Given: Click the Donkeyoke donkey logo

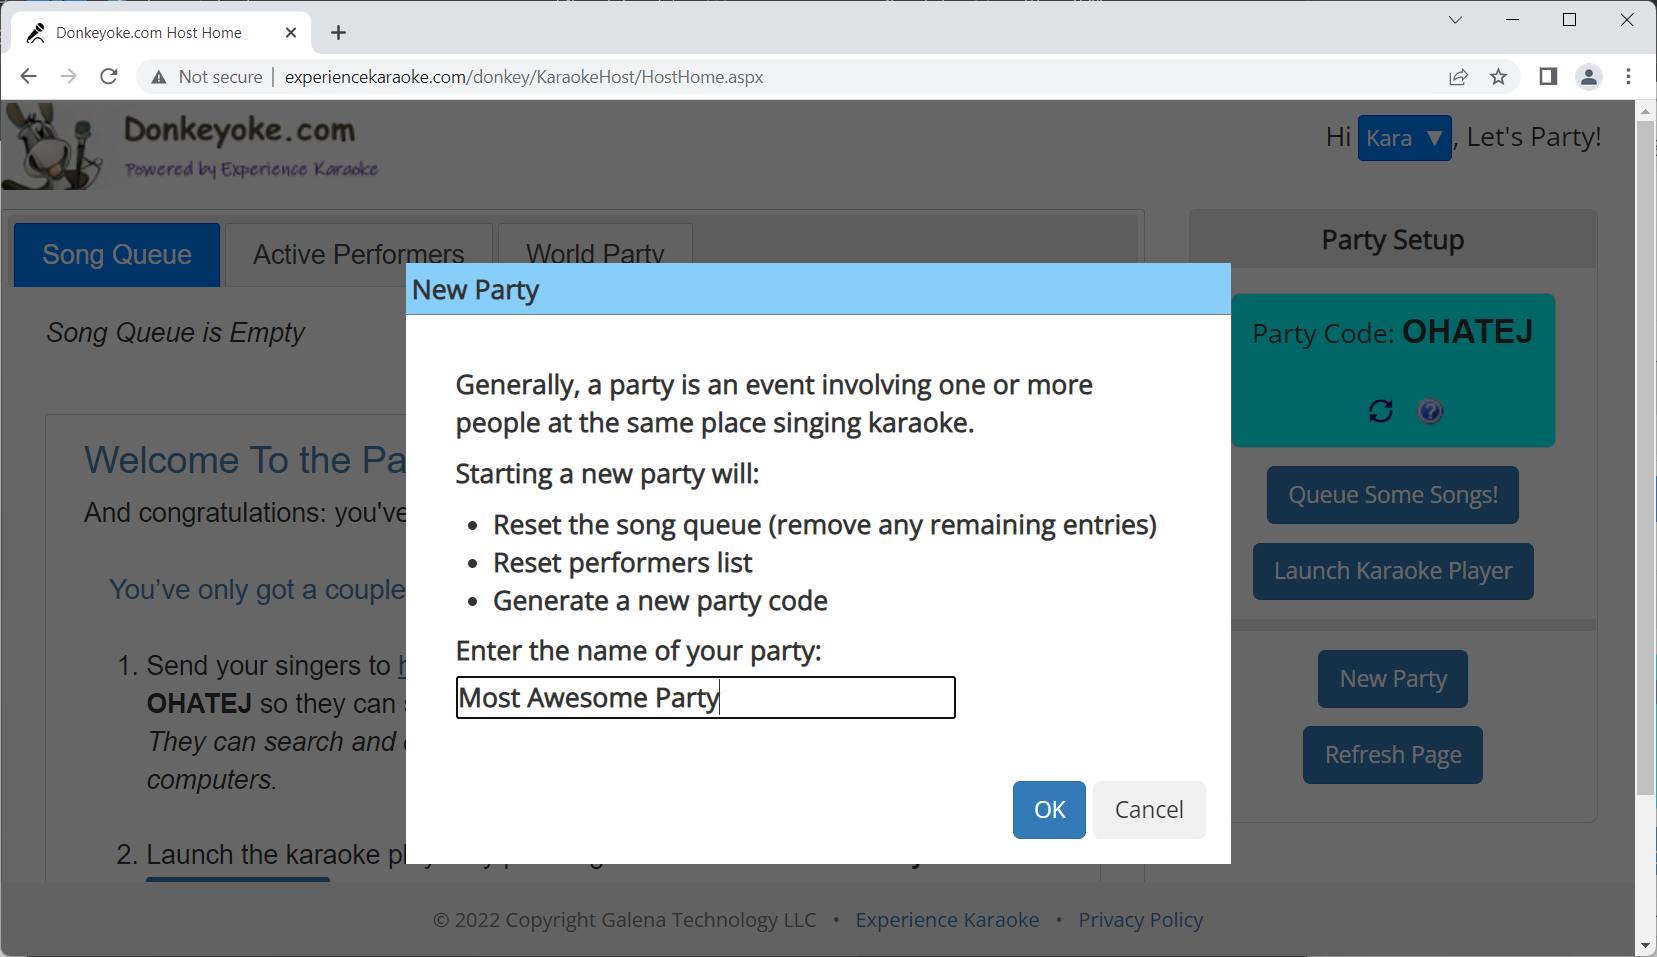Looking at the screenshot, I should click(53, 148).
